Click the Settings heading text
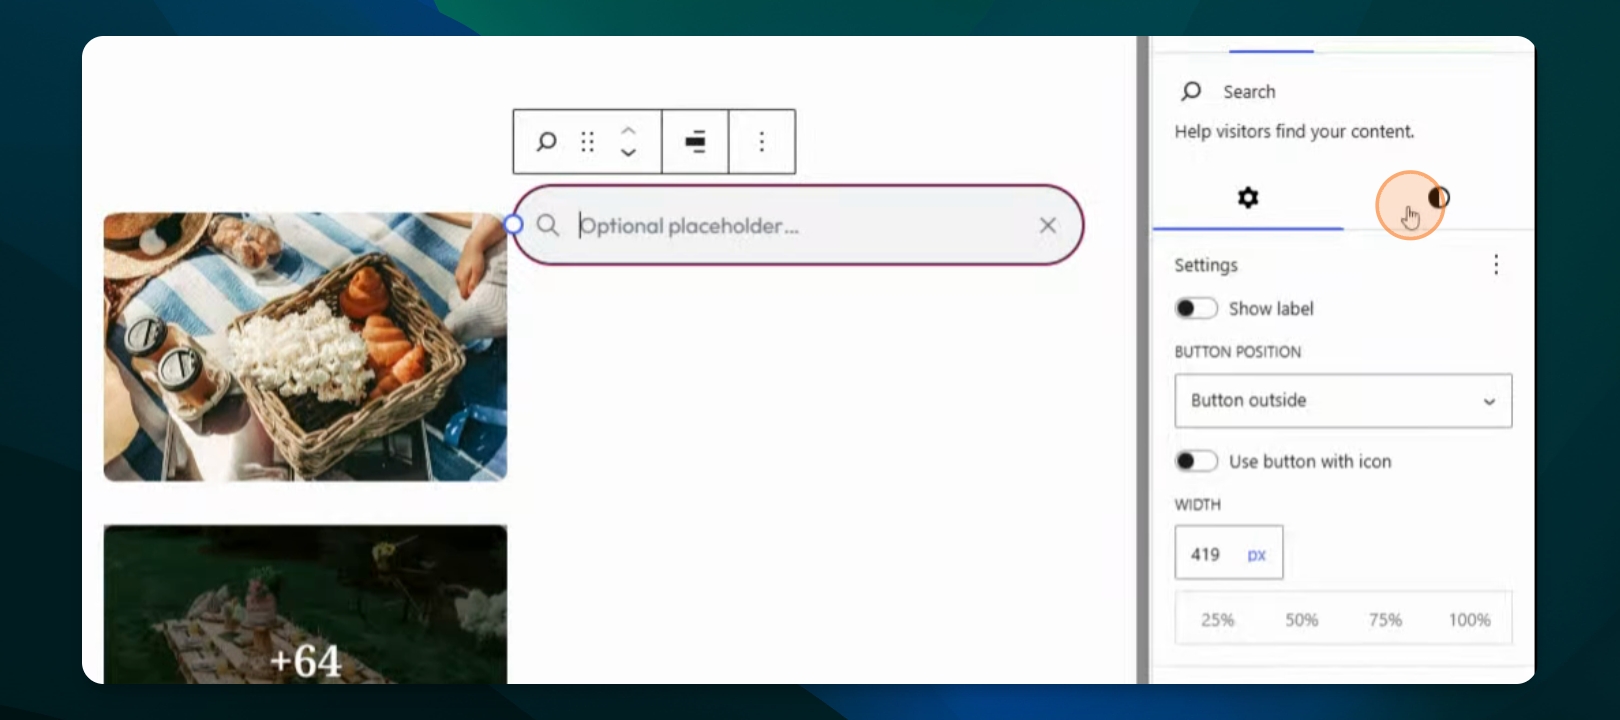The image size is (1620, 720). point(1205,265)
